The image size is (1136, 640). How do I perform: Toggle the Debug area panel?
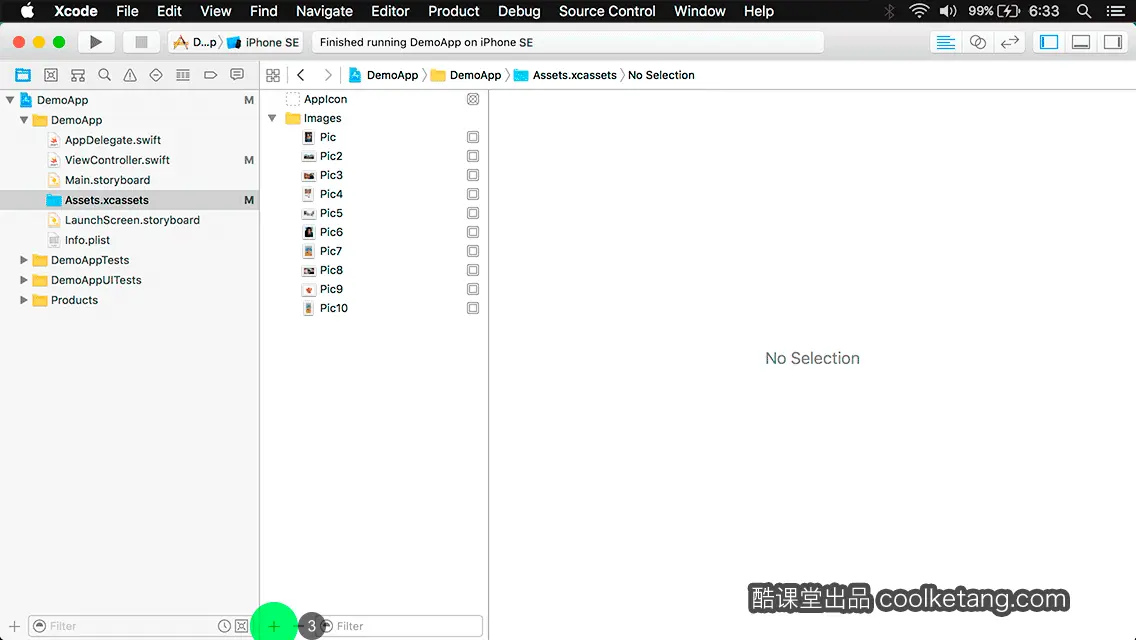[1081, 42]
